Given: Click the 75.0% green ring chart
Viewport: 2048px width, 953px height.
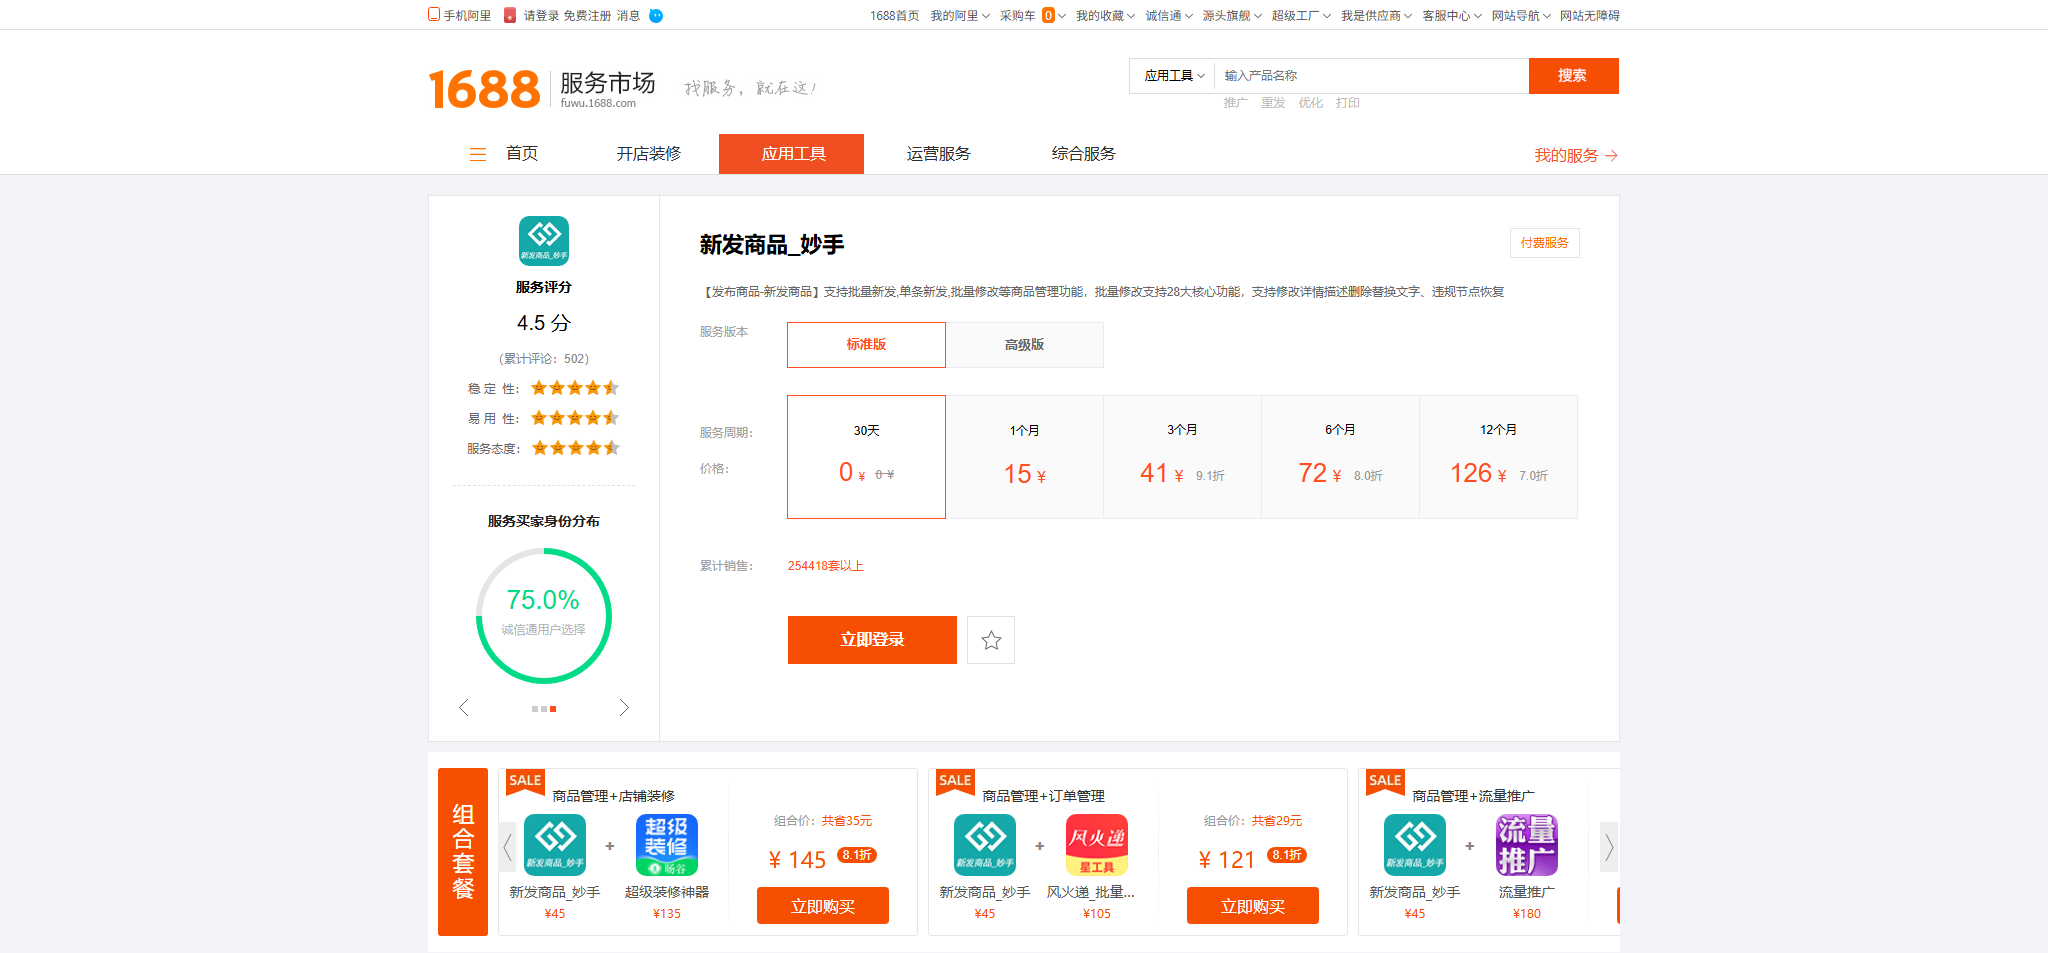Looking at the screenshot, I should pyautogui.click(x=544, y=616).
